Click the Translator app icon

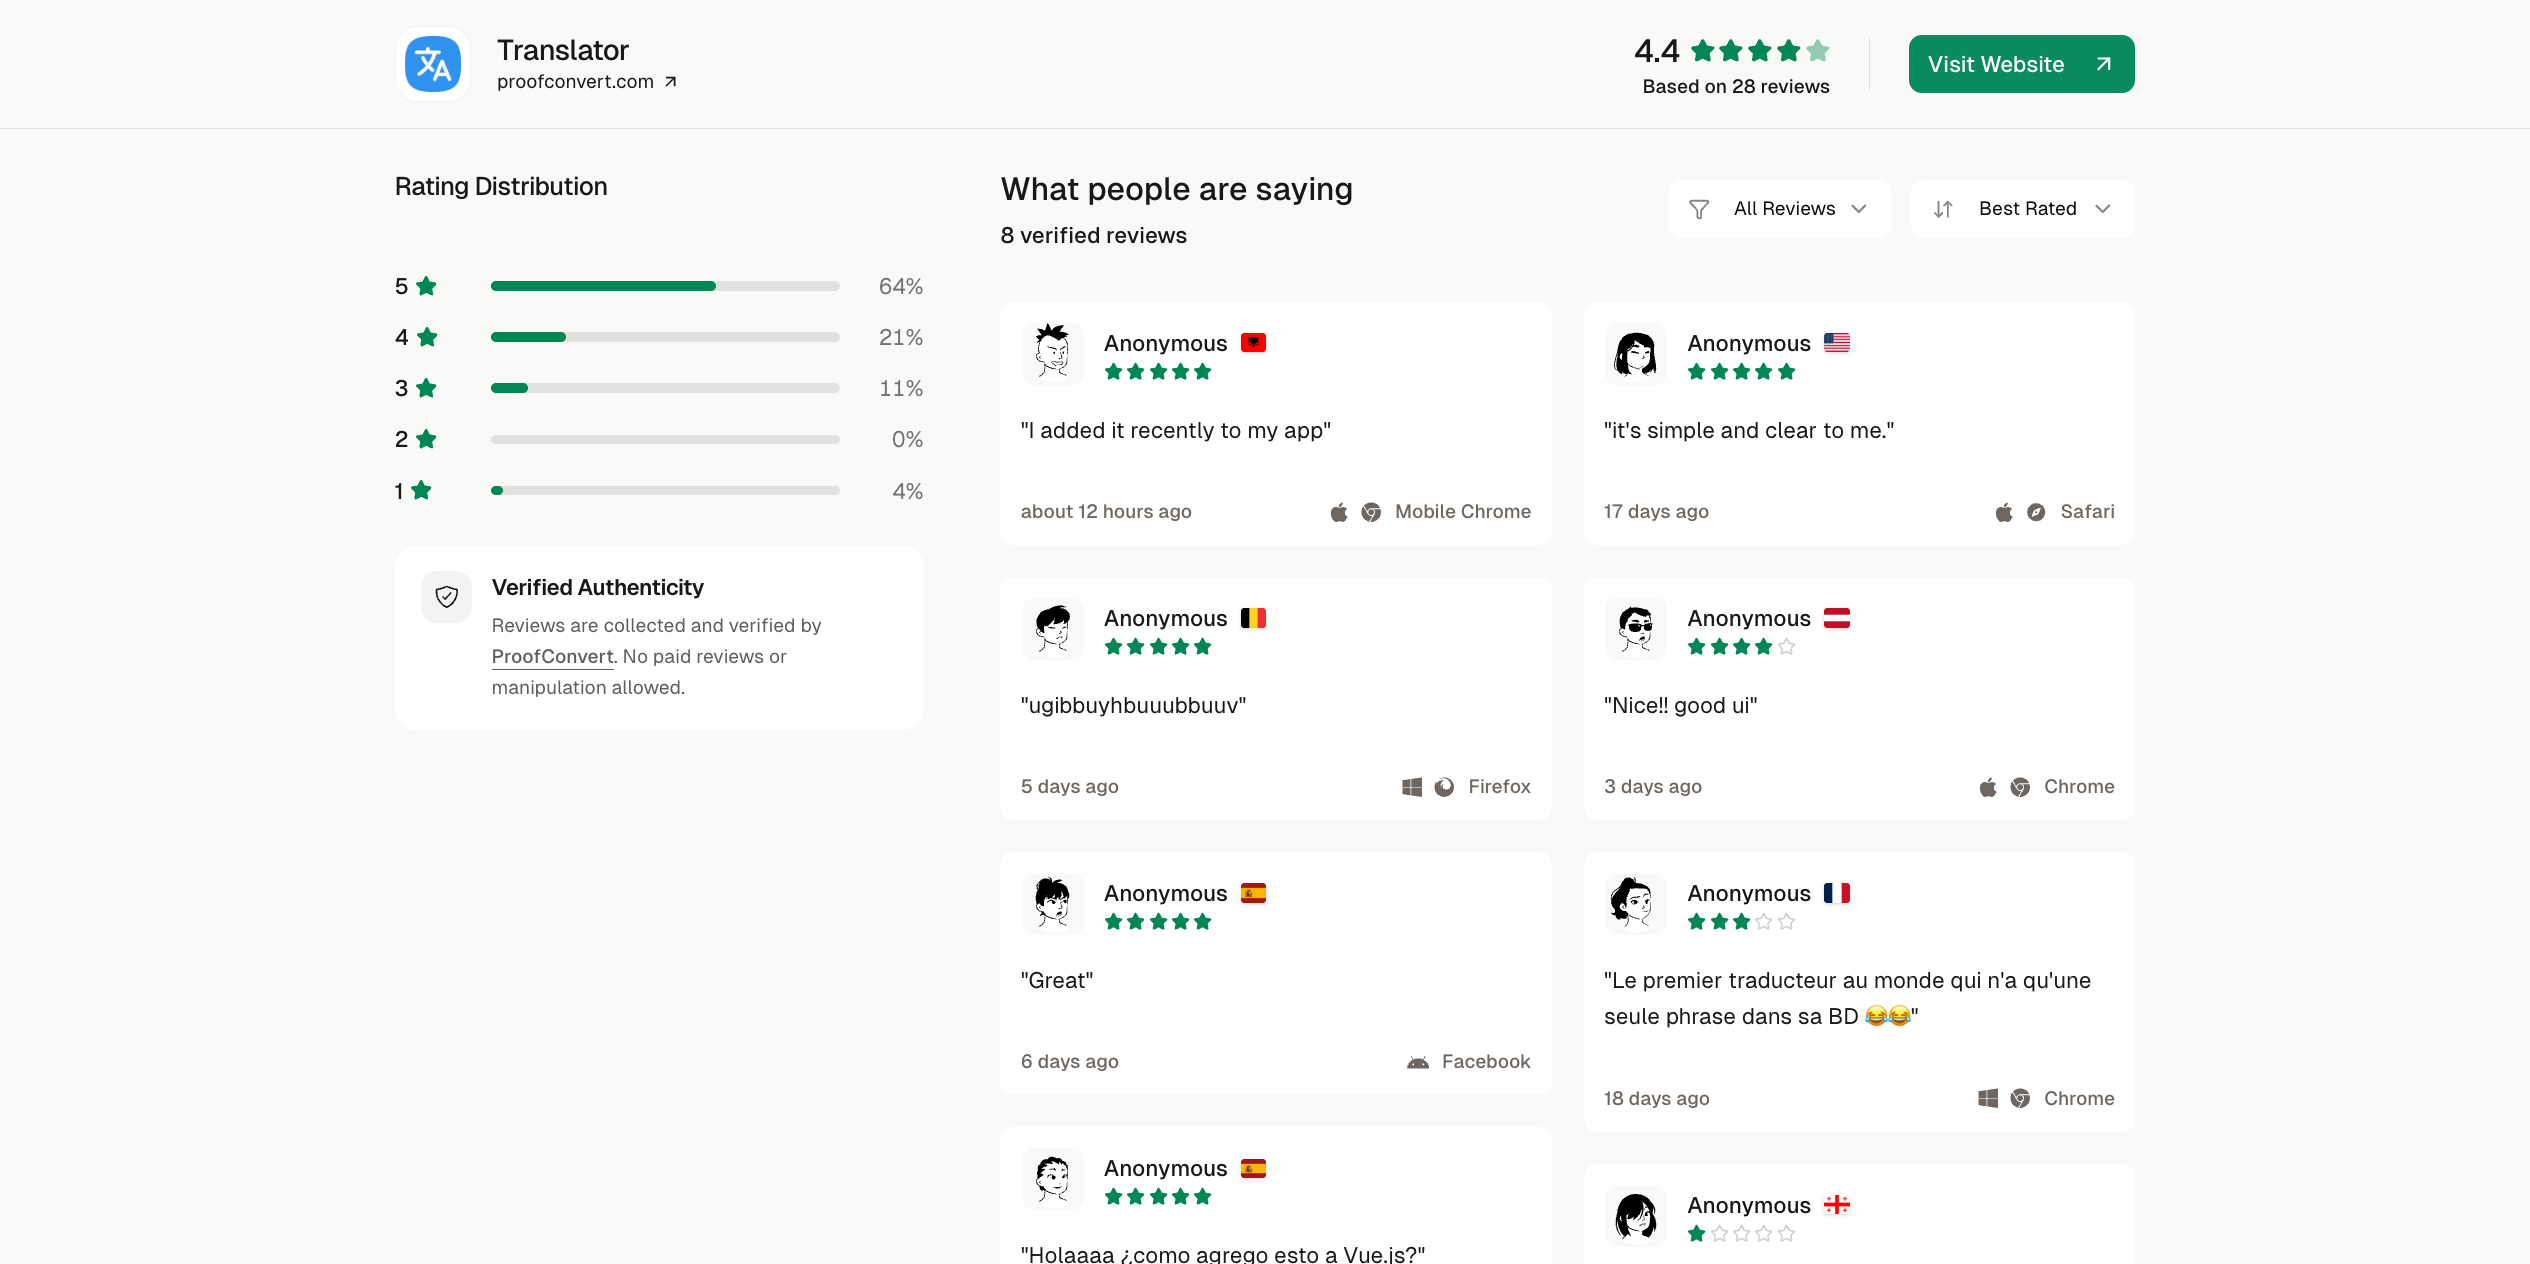(x=432, y=63)
